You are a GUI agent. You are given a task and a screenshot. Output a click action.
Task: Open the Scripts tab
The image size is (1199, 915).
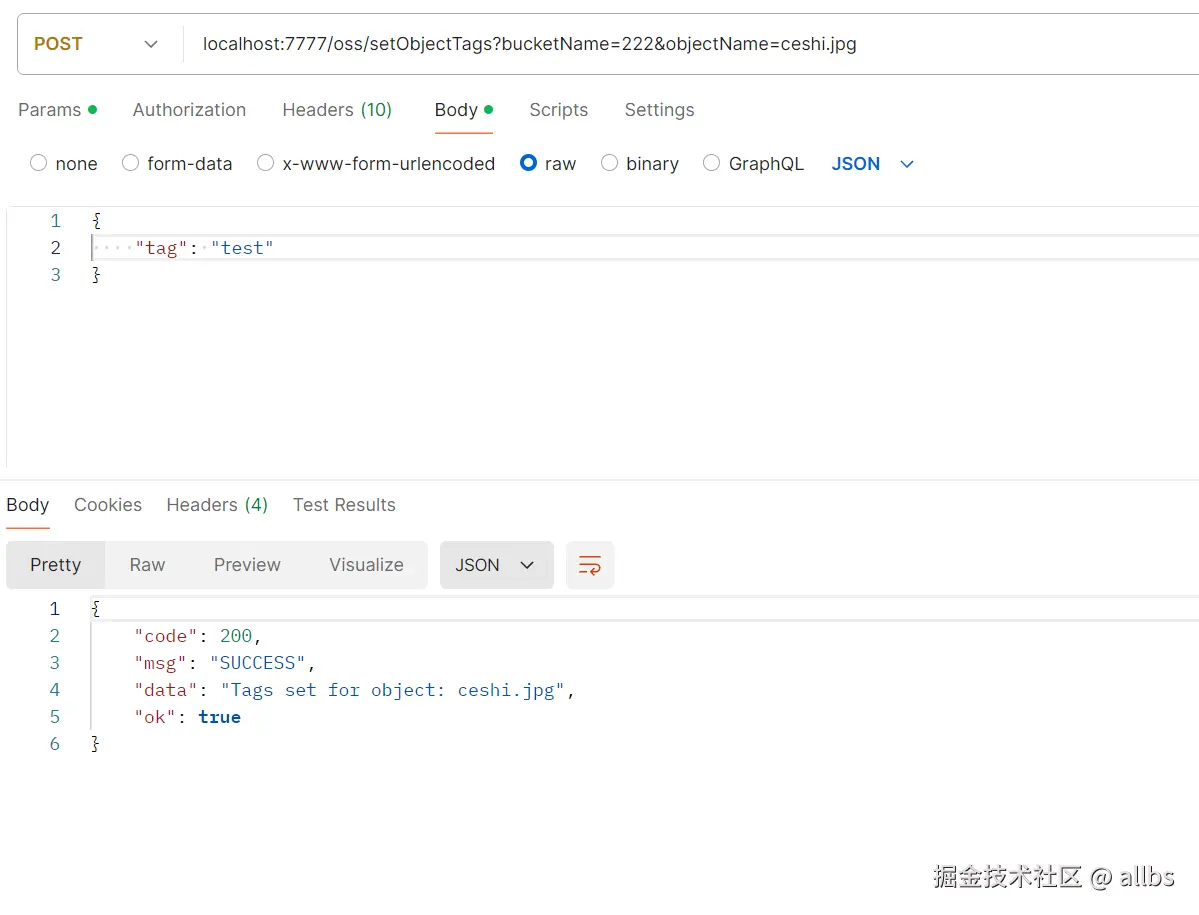pos(558,110)
